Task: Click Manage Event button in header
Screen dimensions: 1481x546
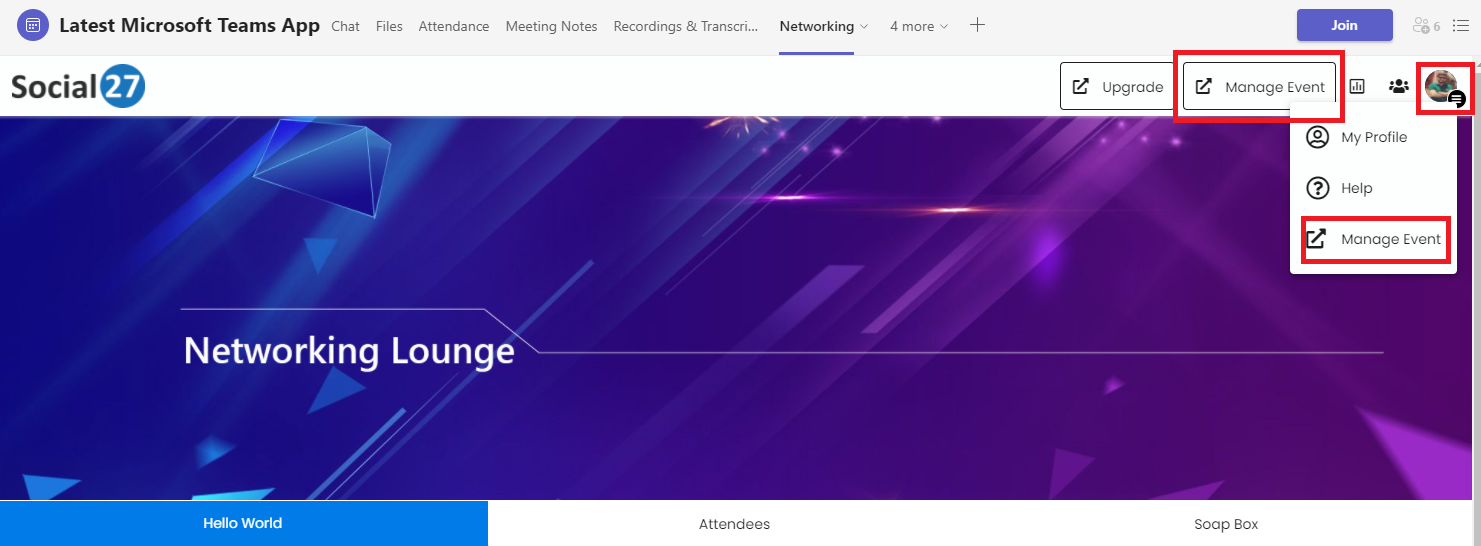Action: [1259, 87]
